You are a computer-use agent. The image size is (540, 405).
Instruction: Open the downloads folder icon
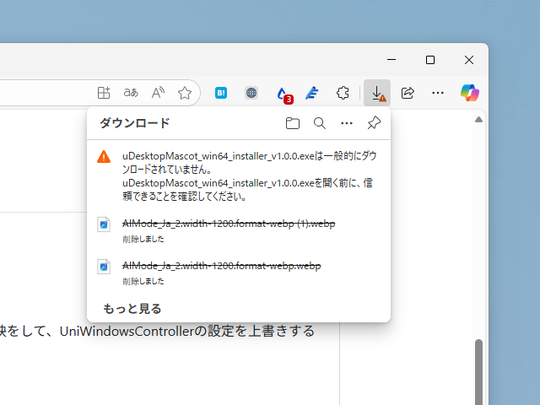(x=292, y=123)
